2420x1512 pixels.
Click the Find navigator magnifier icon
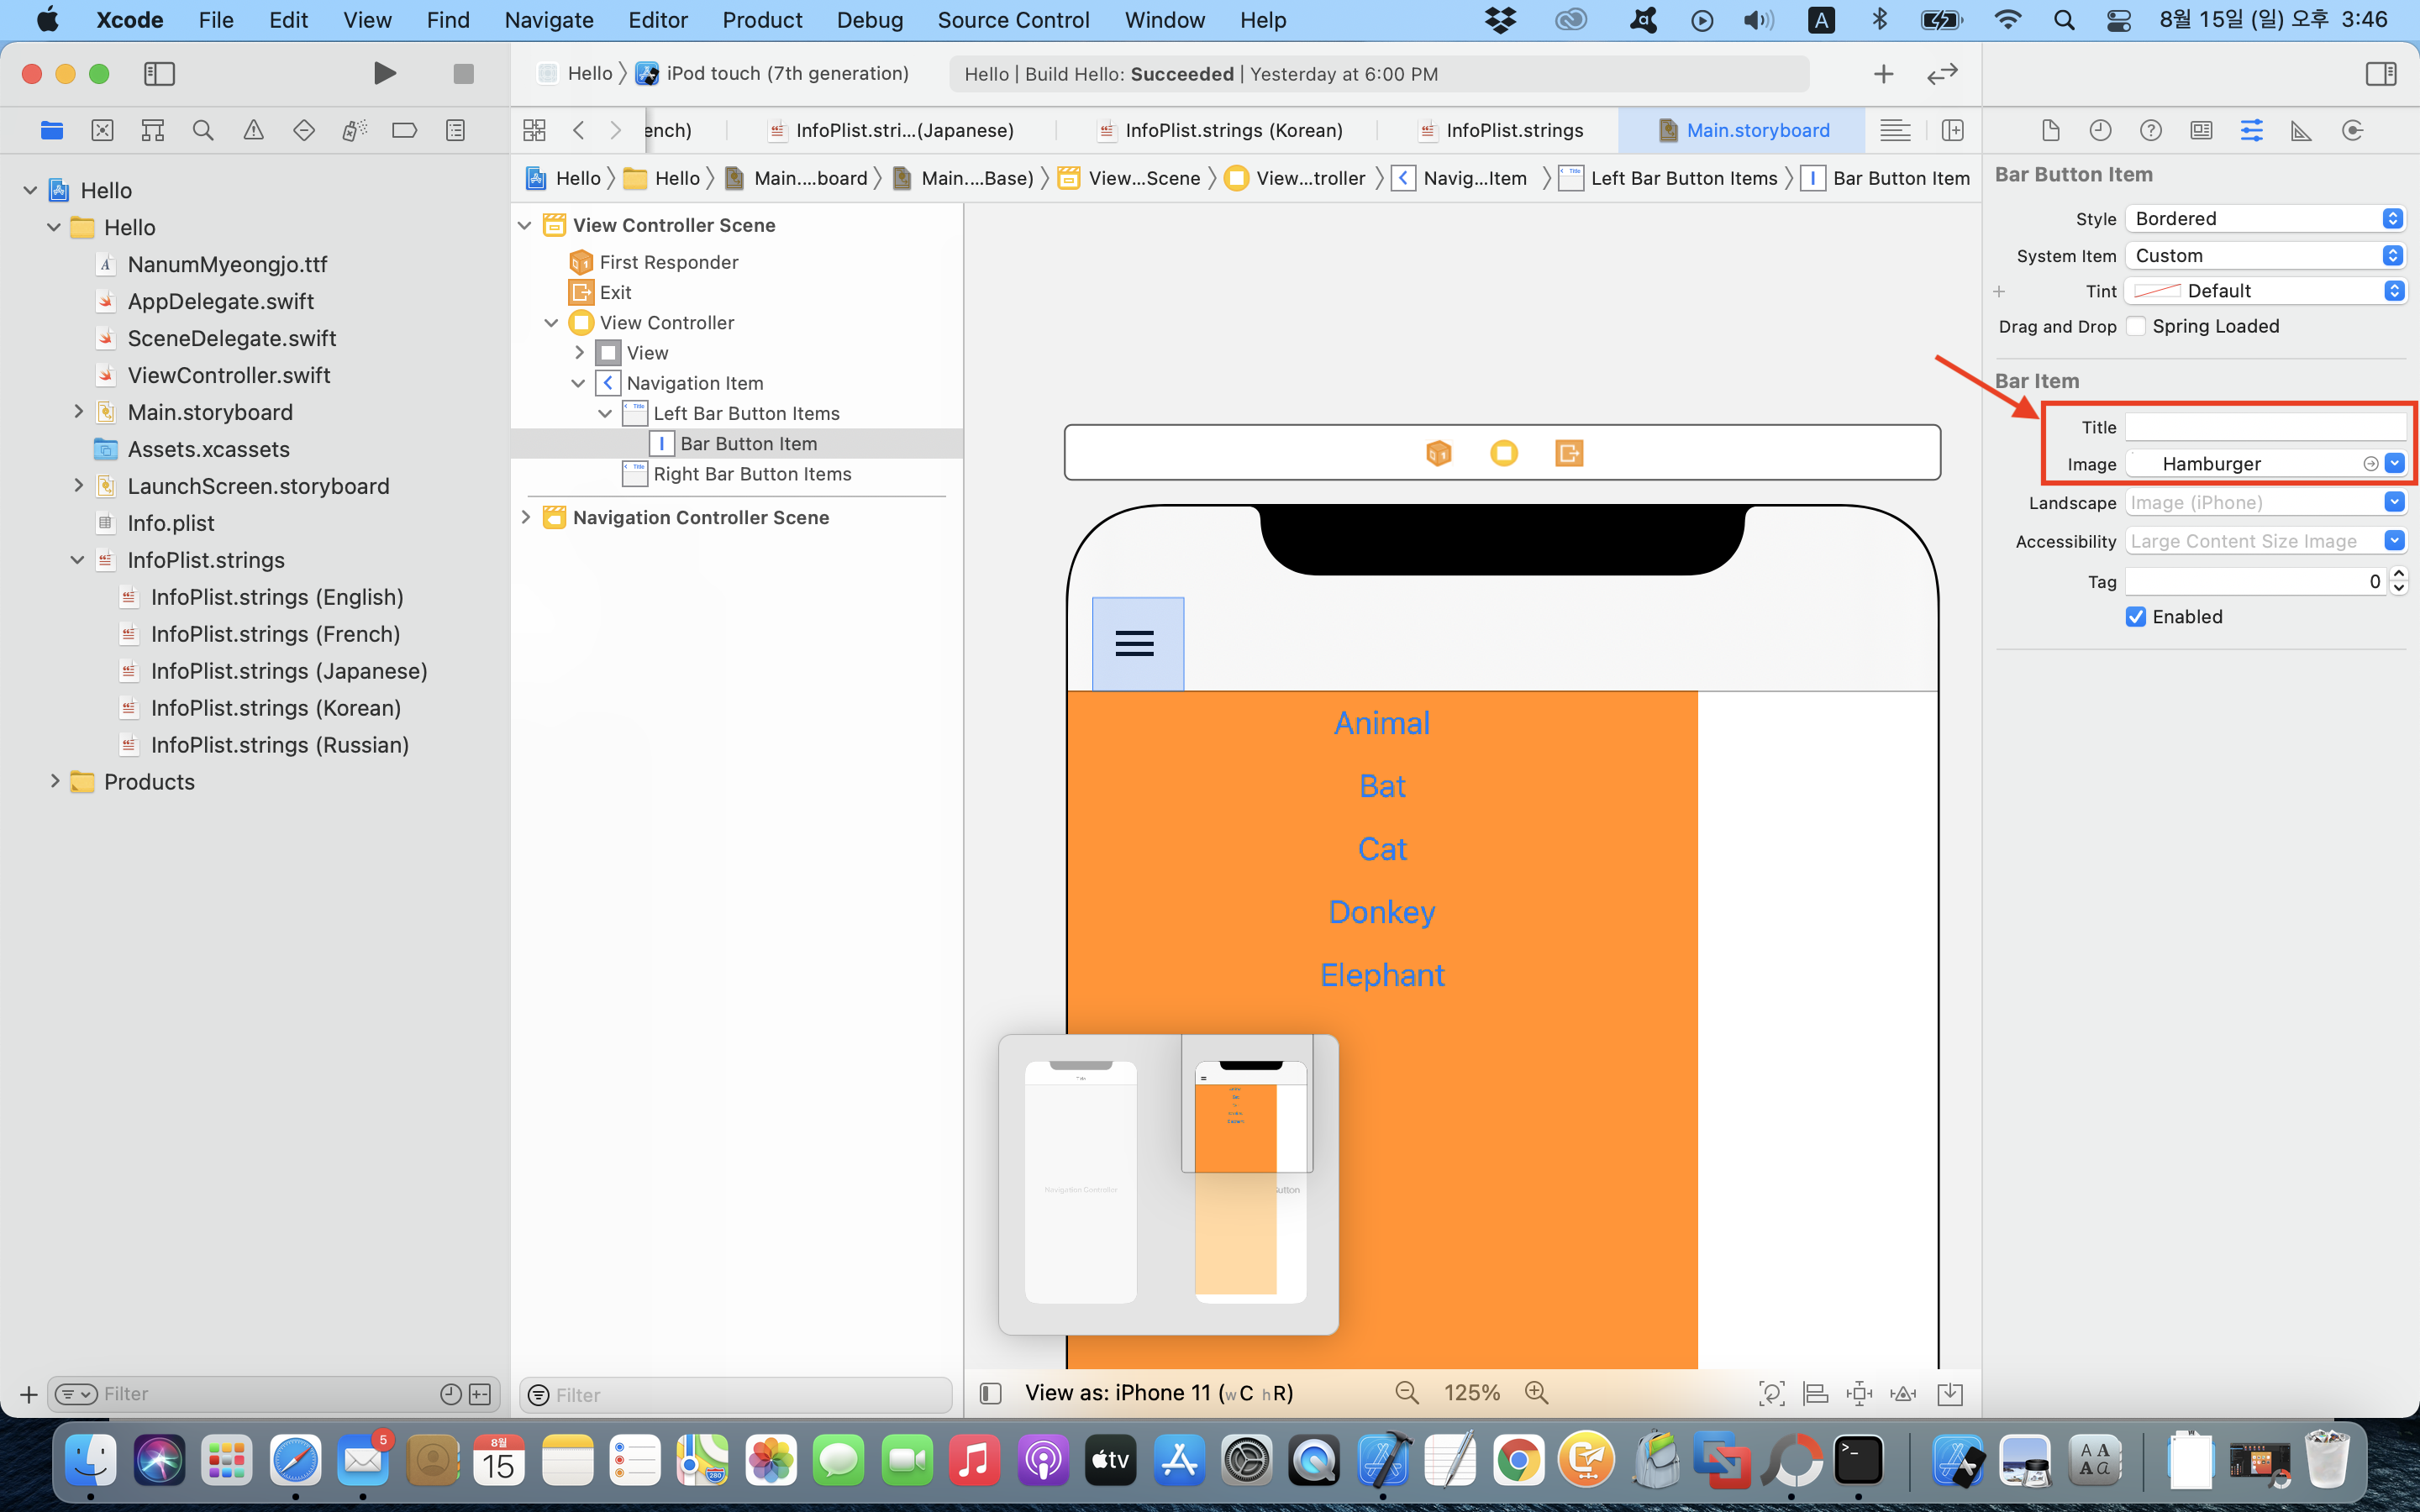(203, 130)
